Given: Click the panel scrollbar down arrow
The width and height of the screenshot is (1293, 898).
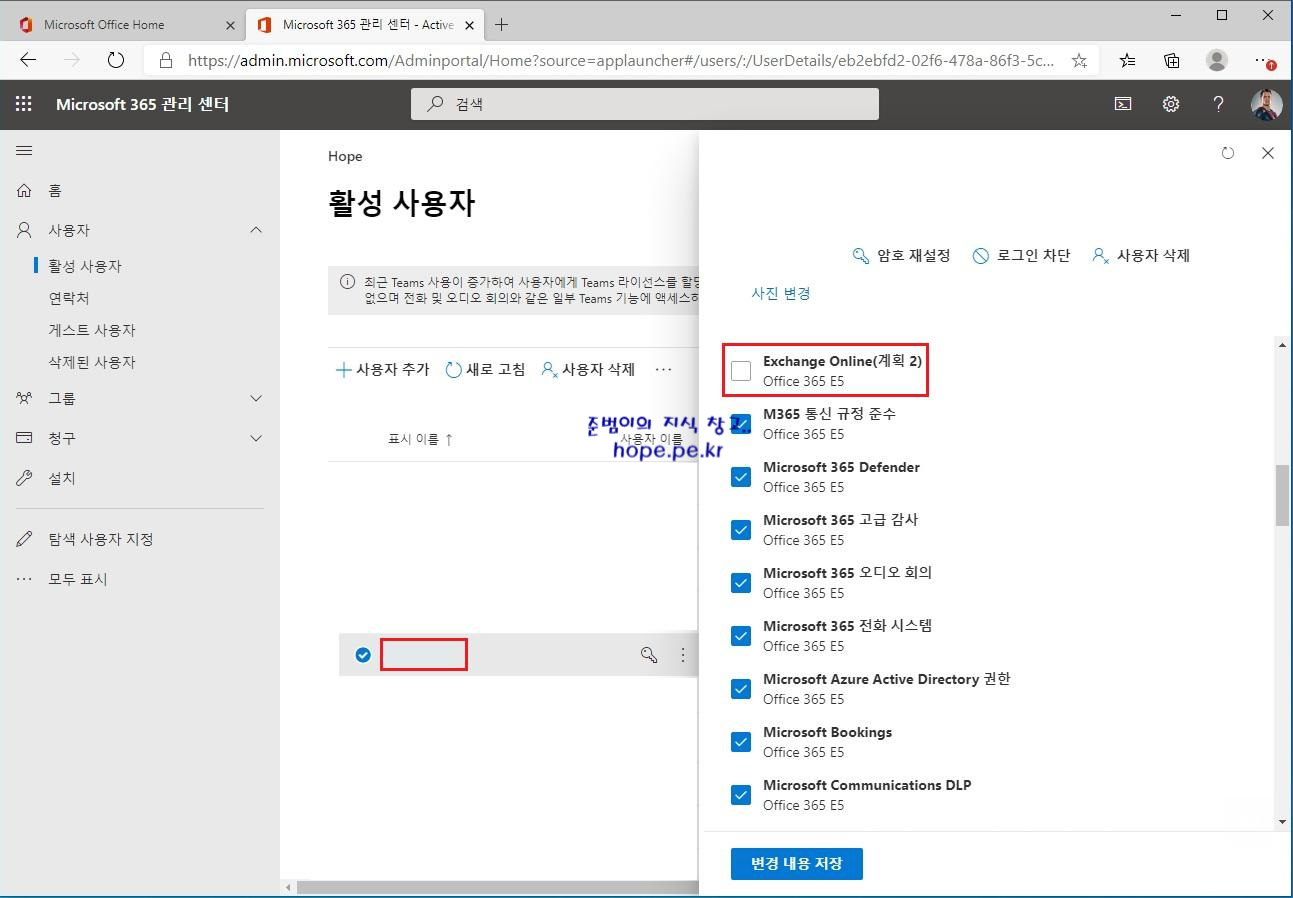Looking at the screenshot, I should pos(1282,822).
